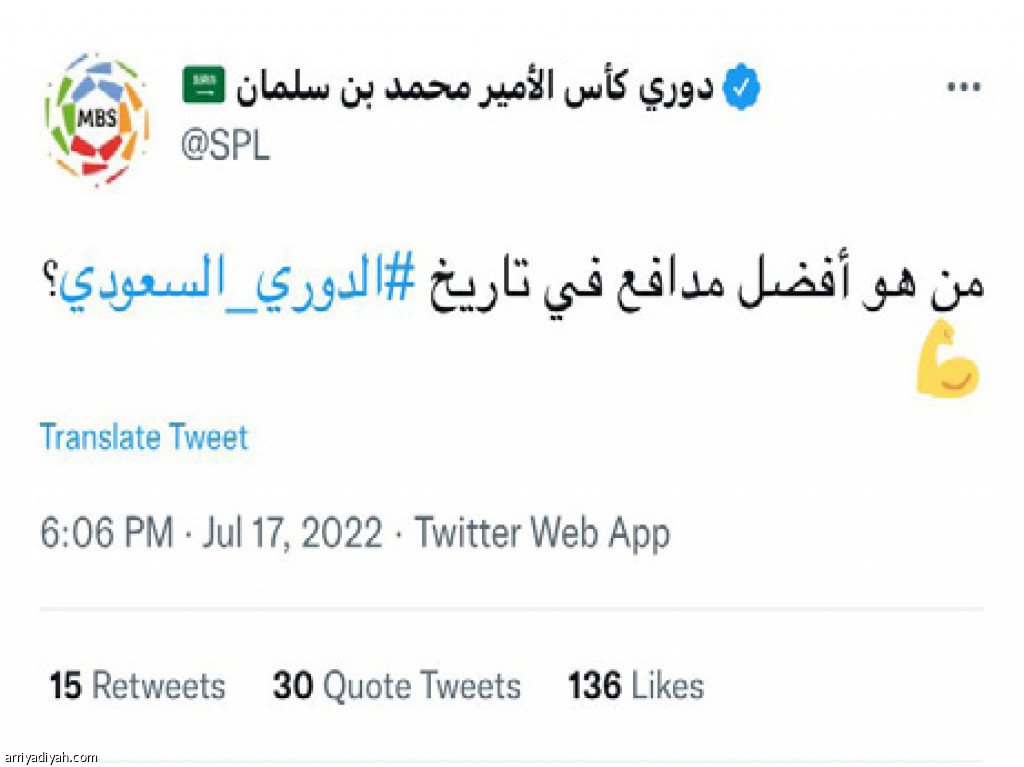The width and height of the screenshot is (1024, 767).
Task: Click the blue verified badge
Action: coord(741,86)
